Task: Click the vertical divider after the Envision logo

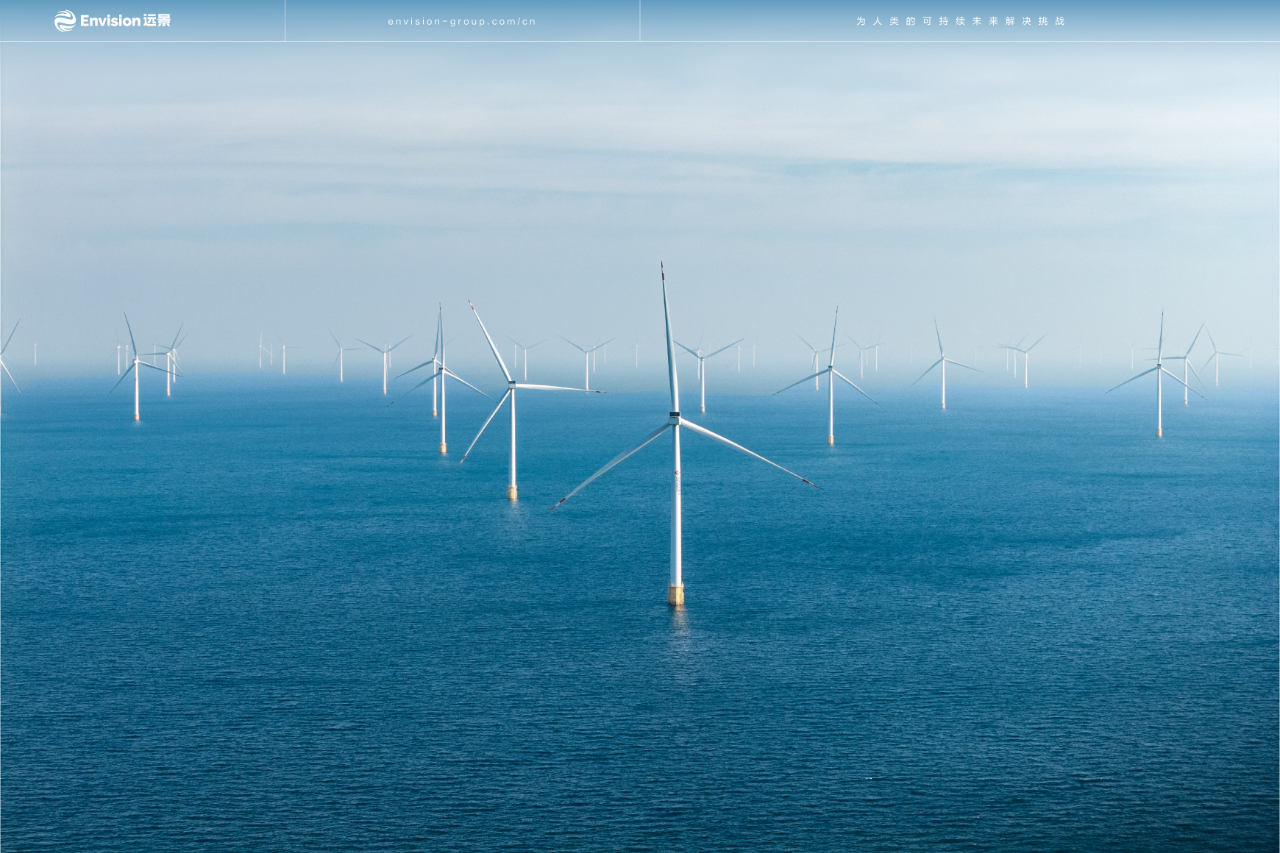Action: click(x=285, y=21)
